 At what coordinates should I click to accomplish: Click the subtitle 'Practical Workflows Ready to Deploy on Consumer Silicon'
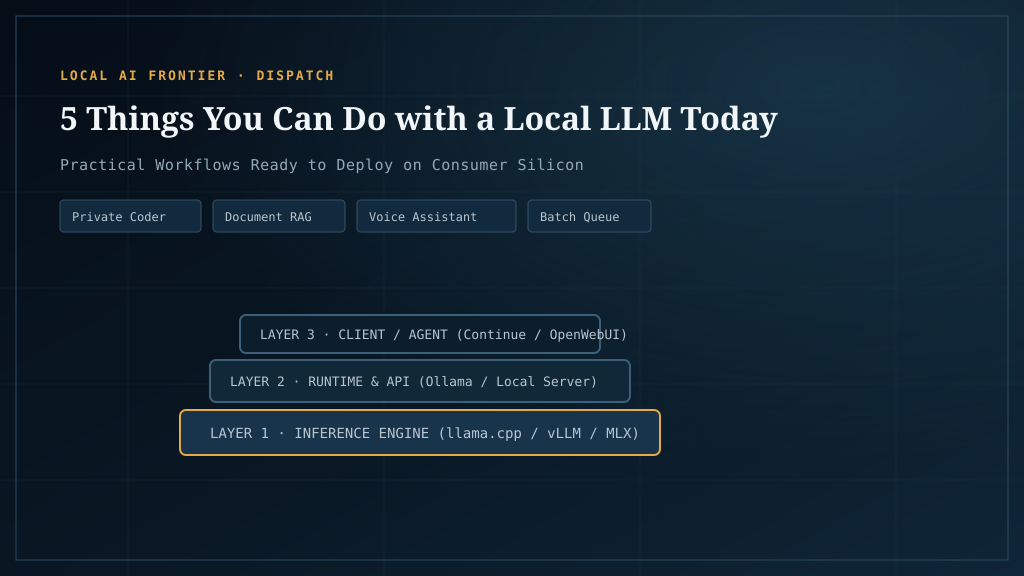click(322, 165)
